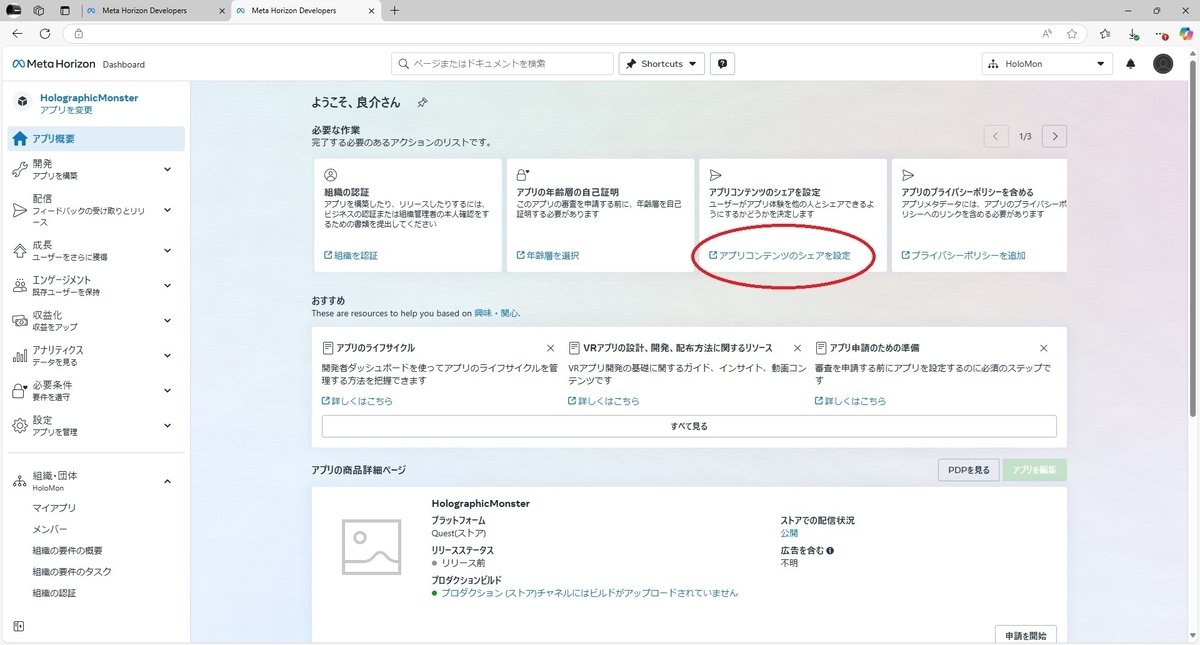
Task: Click the favorites star in address bar
Action: click(x=1072, y=33)
